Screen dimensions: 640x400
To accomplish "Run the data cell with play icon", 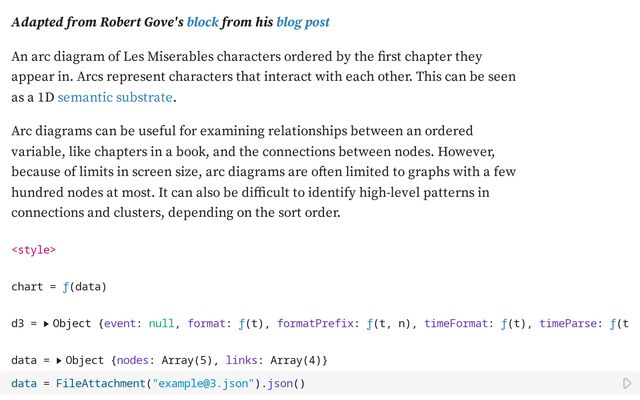I will [x=627, y=383].
